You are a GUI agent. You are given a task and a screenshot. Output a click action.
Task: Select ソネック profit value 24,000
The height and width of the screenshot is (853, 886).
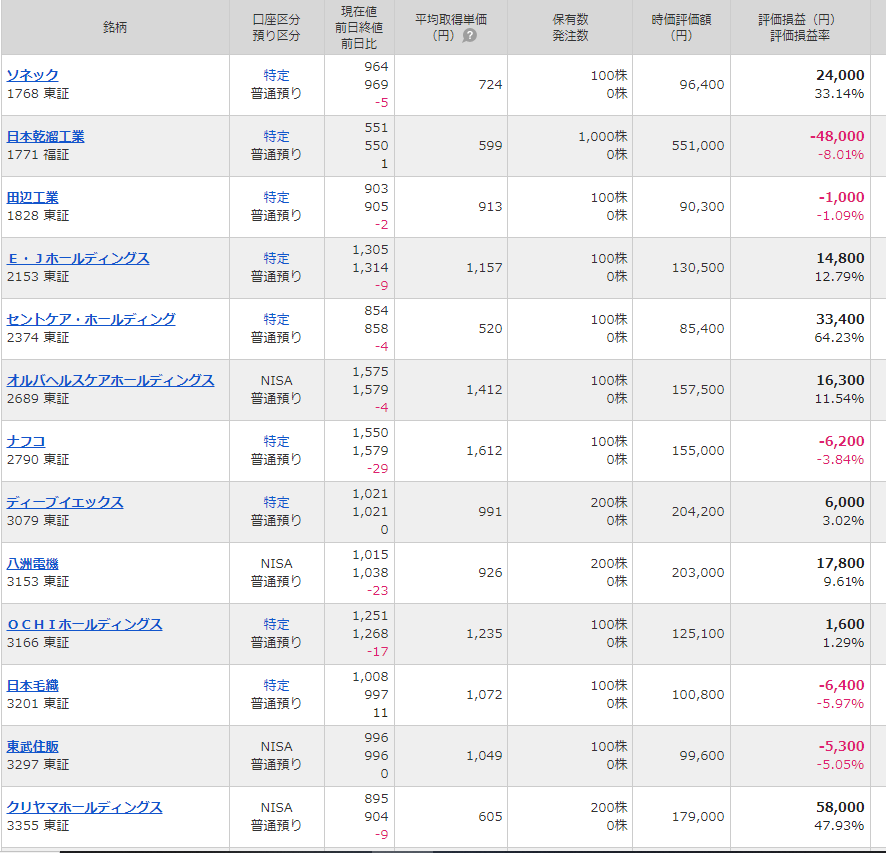pos(840,75)
